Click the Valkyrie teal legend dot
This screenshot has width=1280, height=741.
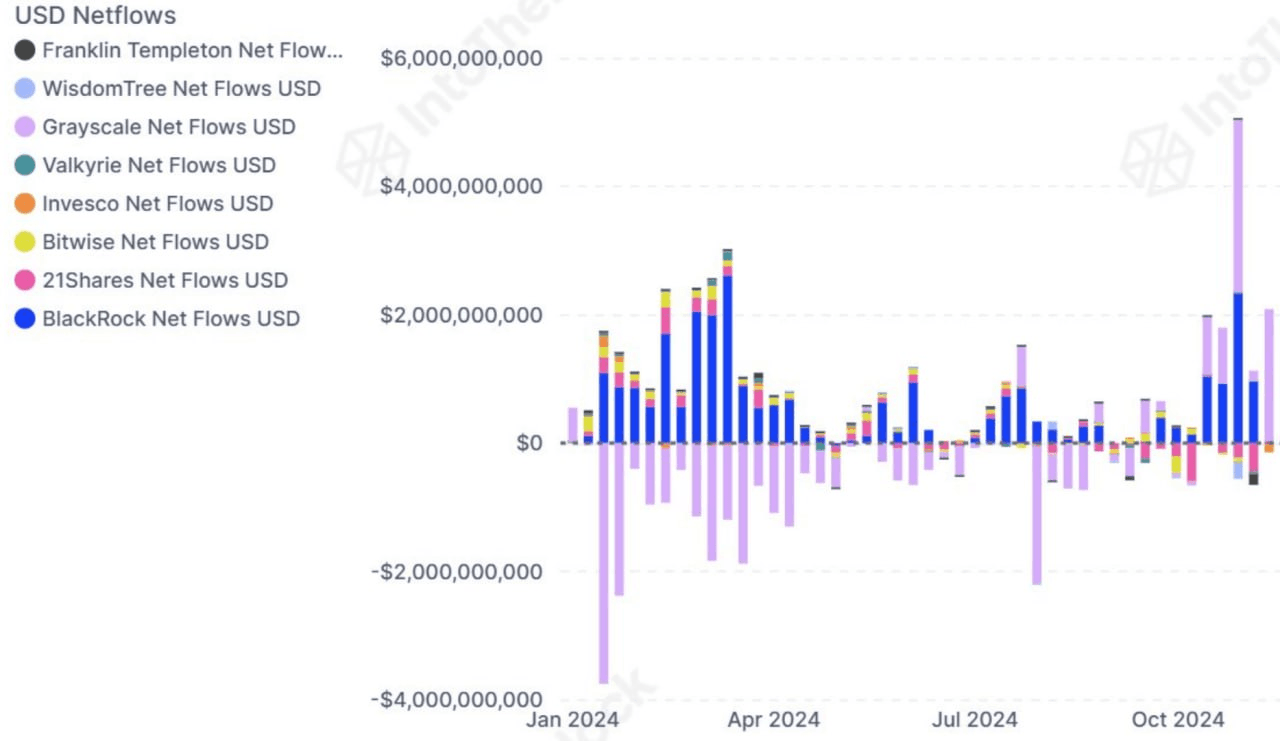click(x=25, y=165)
